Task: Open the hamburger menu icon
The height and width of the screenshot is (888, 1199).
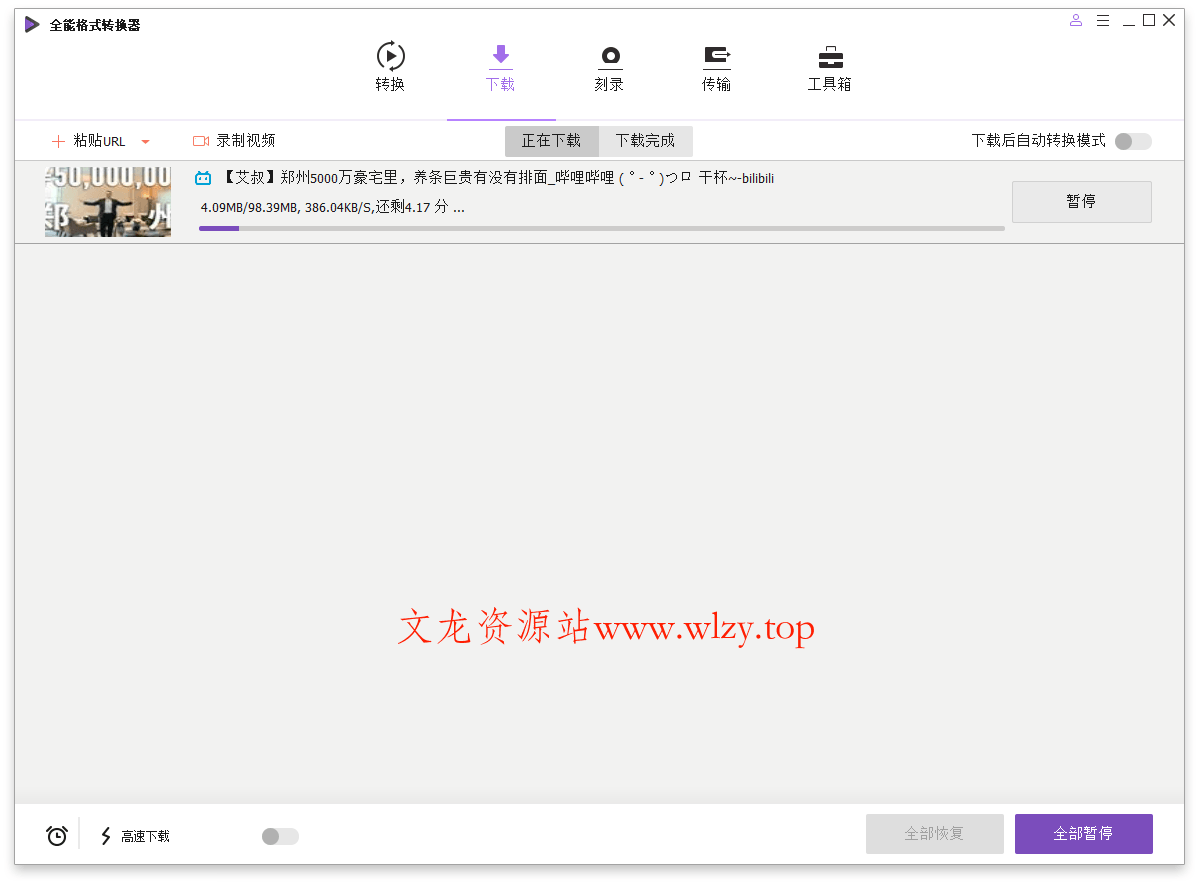Action: (1103, 19)
